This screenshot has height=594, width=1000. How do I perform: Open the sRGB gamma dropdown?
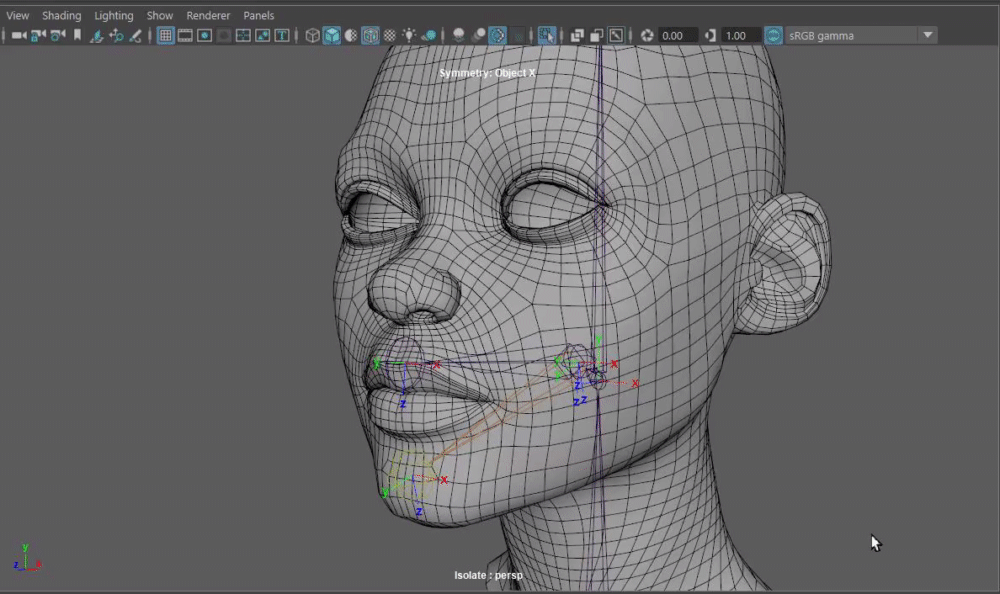point(861,36)
